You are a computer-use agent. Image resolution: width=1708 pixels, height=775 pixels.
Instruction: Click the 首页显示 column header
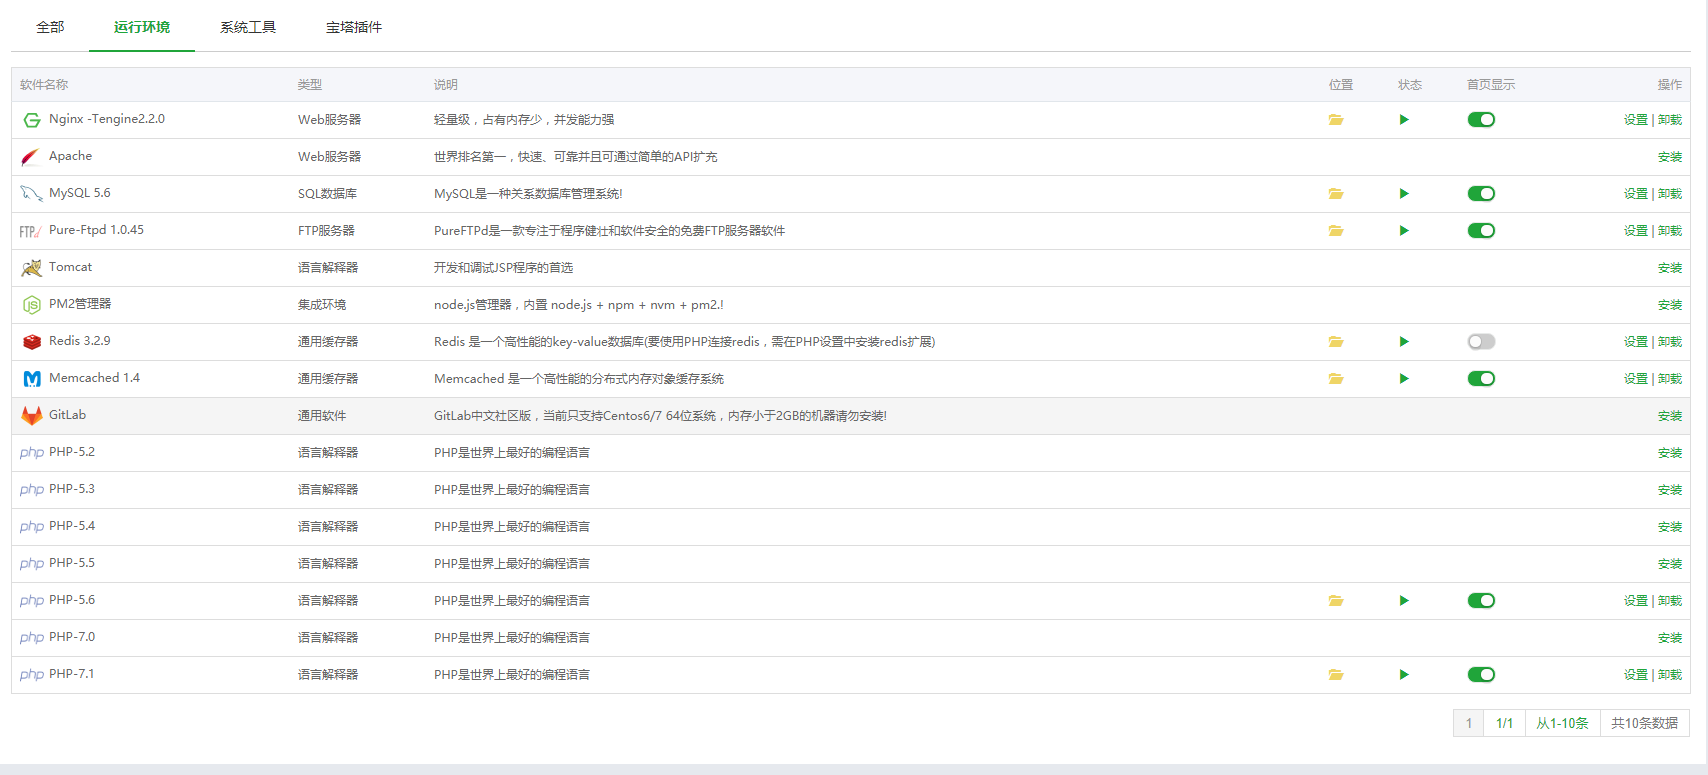coord(1491,85)
